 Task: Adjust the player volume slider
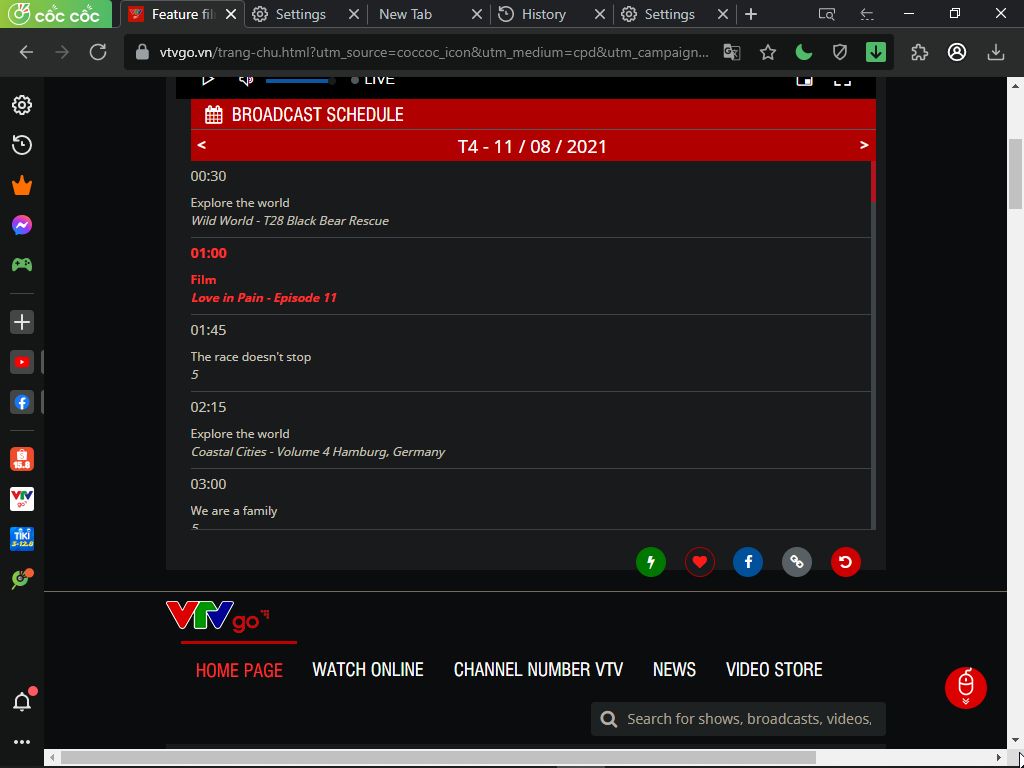pyautogui.click(x=300, y=81)
